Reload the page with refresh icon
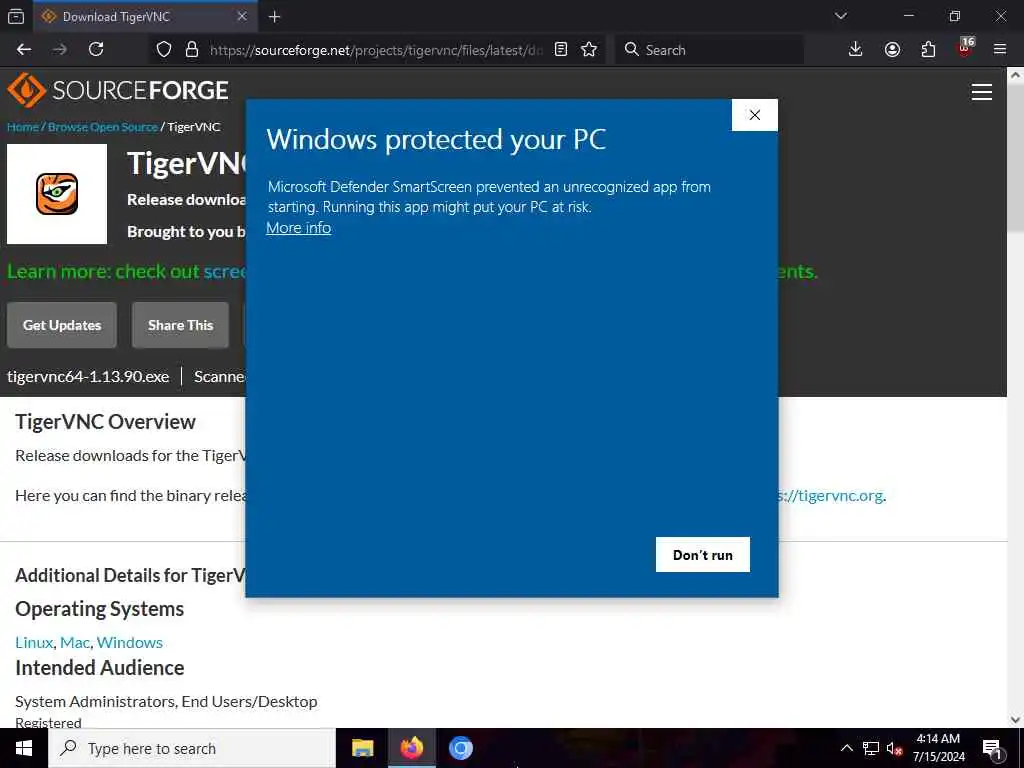Screen dimensions: 1024x768 pyautogui.click(x=96, y=50)
